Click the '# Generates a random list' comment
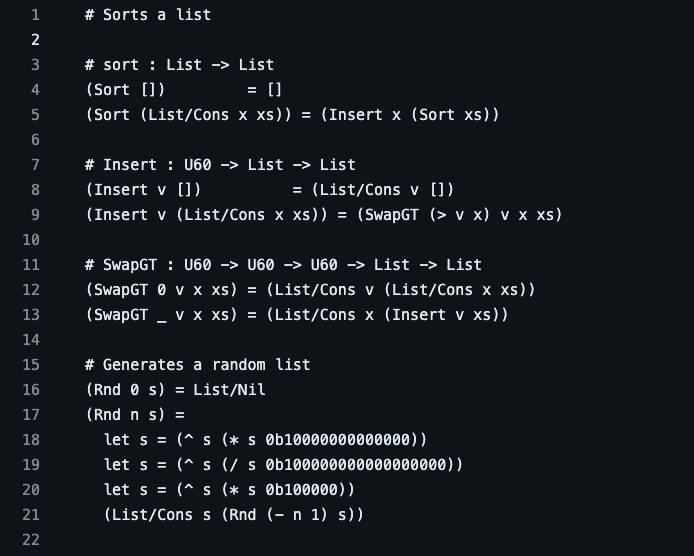694x556 pixels. click(197, 365)
